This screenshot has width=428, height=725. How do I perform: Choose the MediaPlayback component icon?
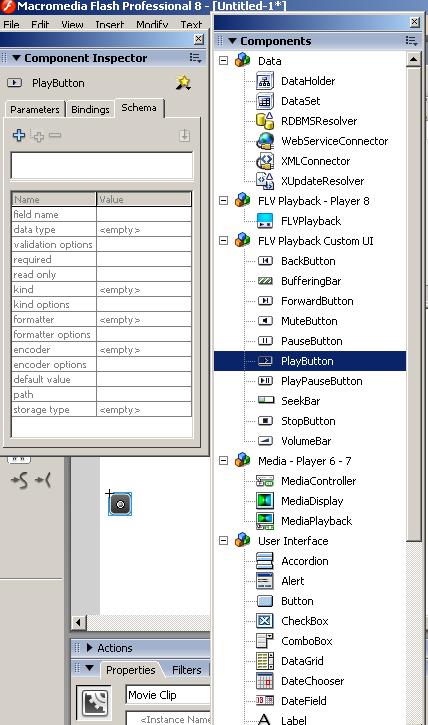pos(265,521)
